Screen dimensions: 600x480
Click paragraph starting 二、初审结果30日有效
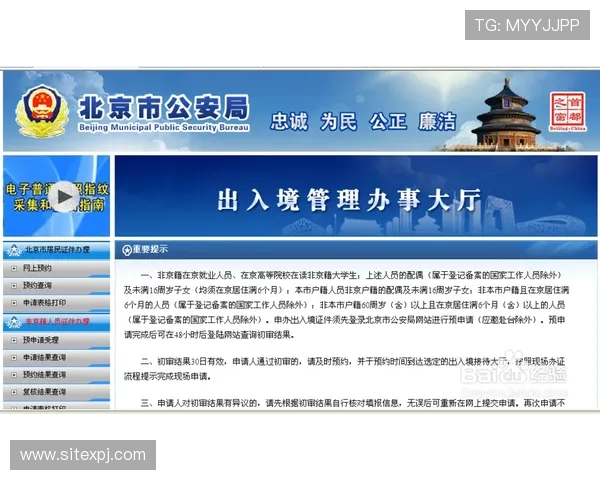pyautogui.click(x=344, y=369)
